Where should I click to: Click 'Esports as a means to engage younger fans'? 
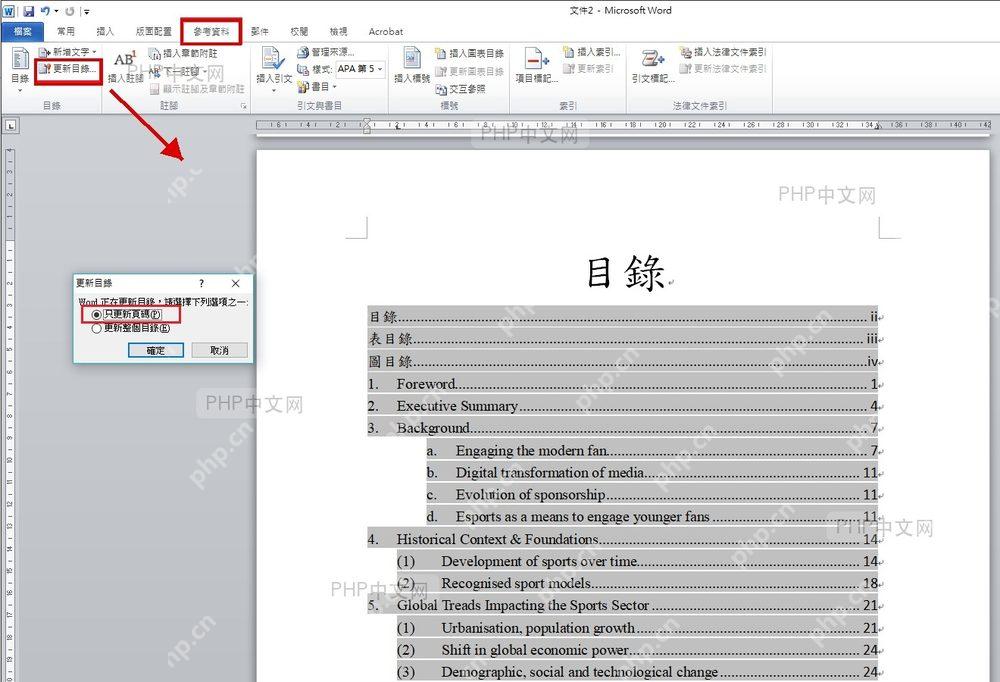(652, 516)
